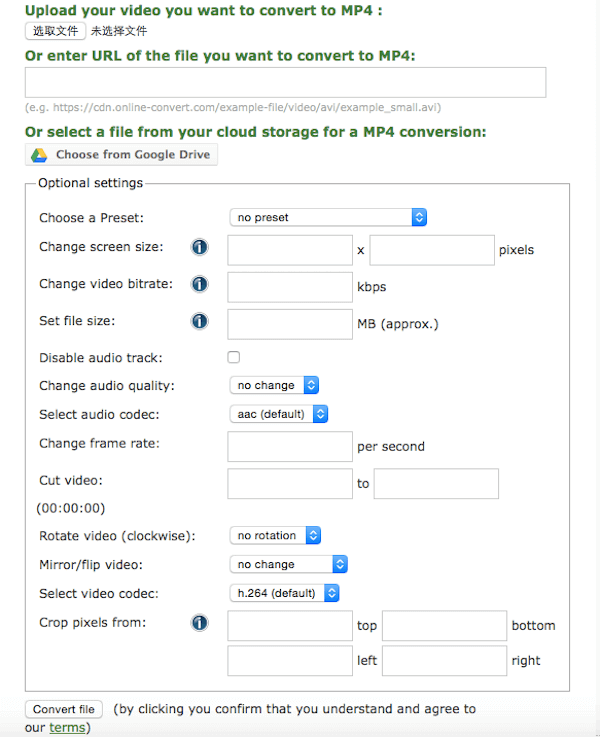Click the frame rate per second field
Screen dimensions: 600x737
(x=290, y=447)
